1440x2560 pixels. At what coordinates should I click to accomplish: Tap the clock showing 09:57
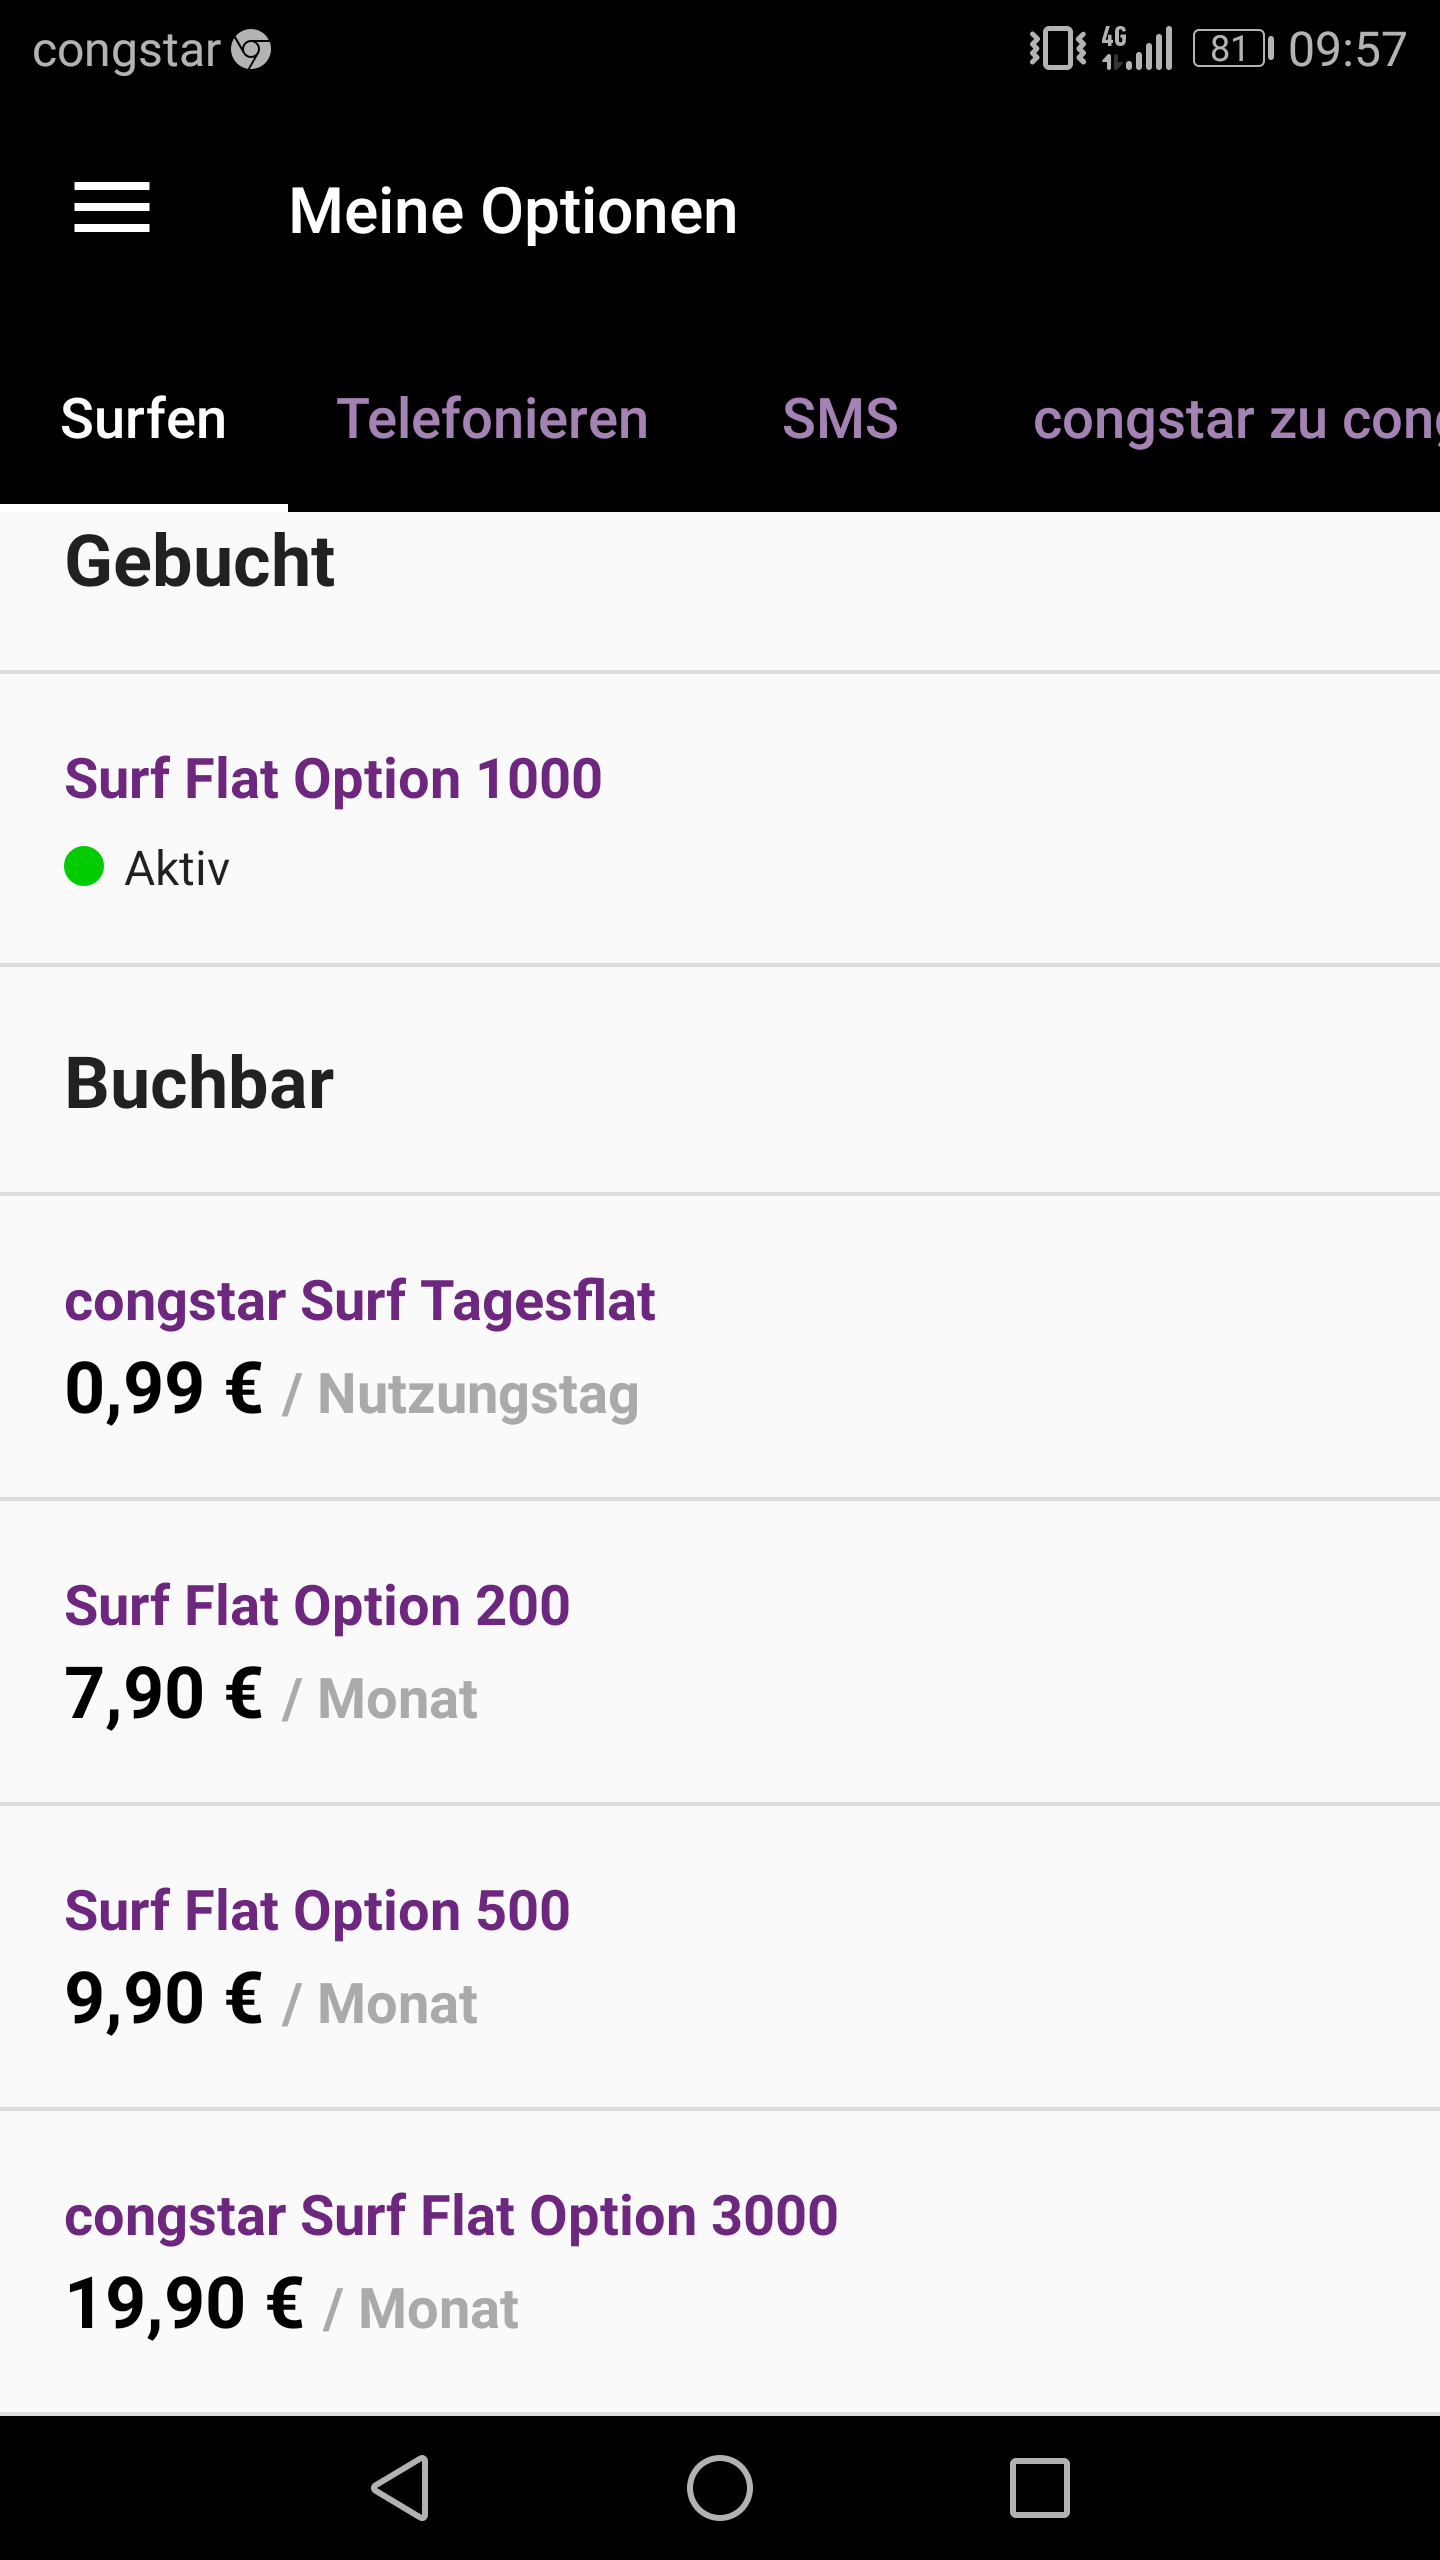[x=1347, y=49]
